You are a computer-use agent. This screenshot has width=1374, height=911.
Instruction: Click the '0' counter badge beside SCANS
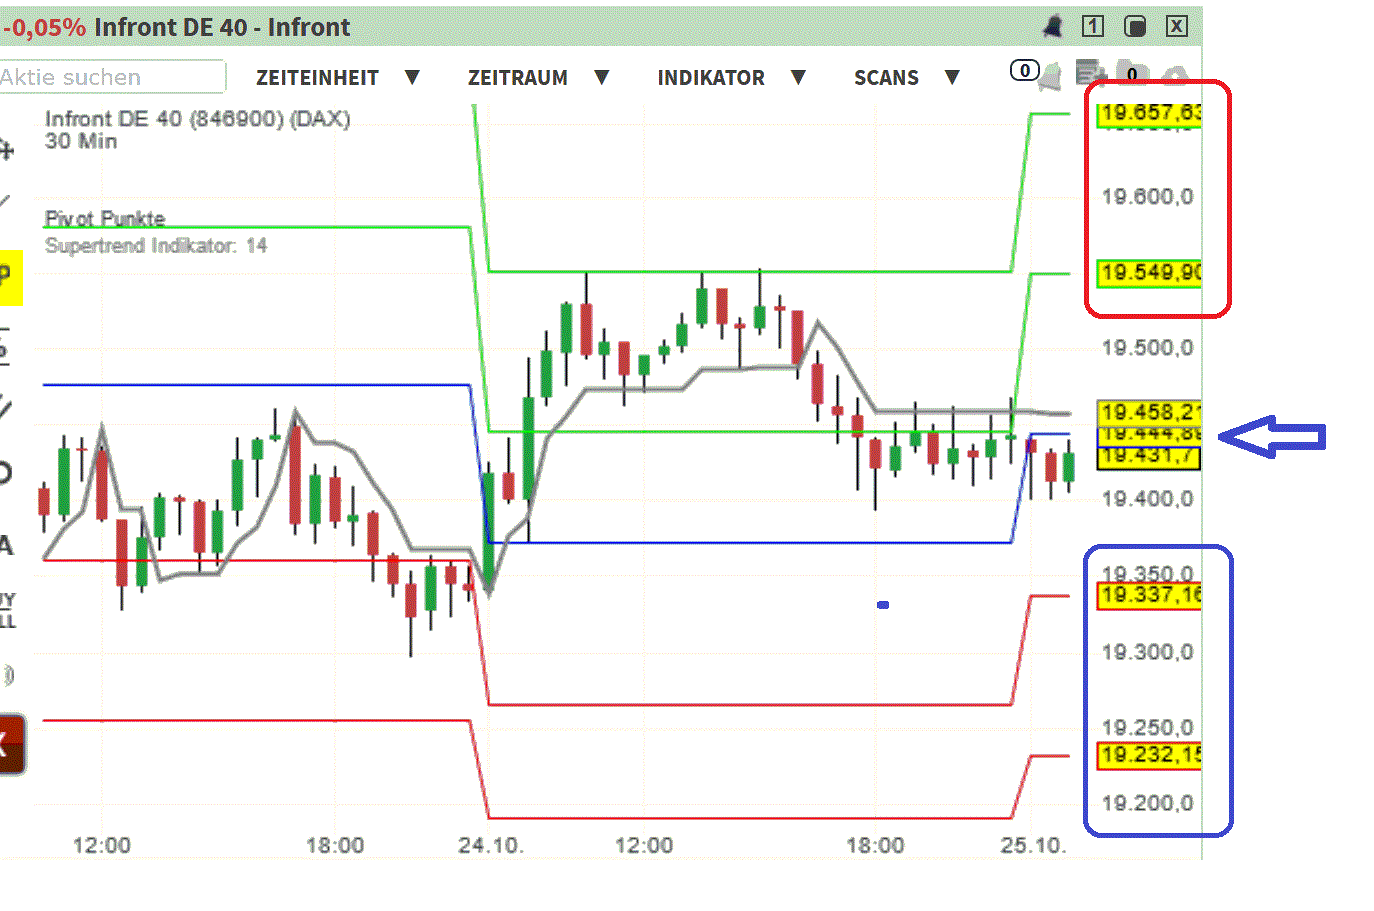(1023, 71)
